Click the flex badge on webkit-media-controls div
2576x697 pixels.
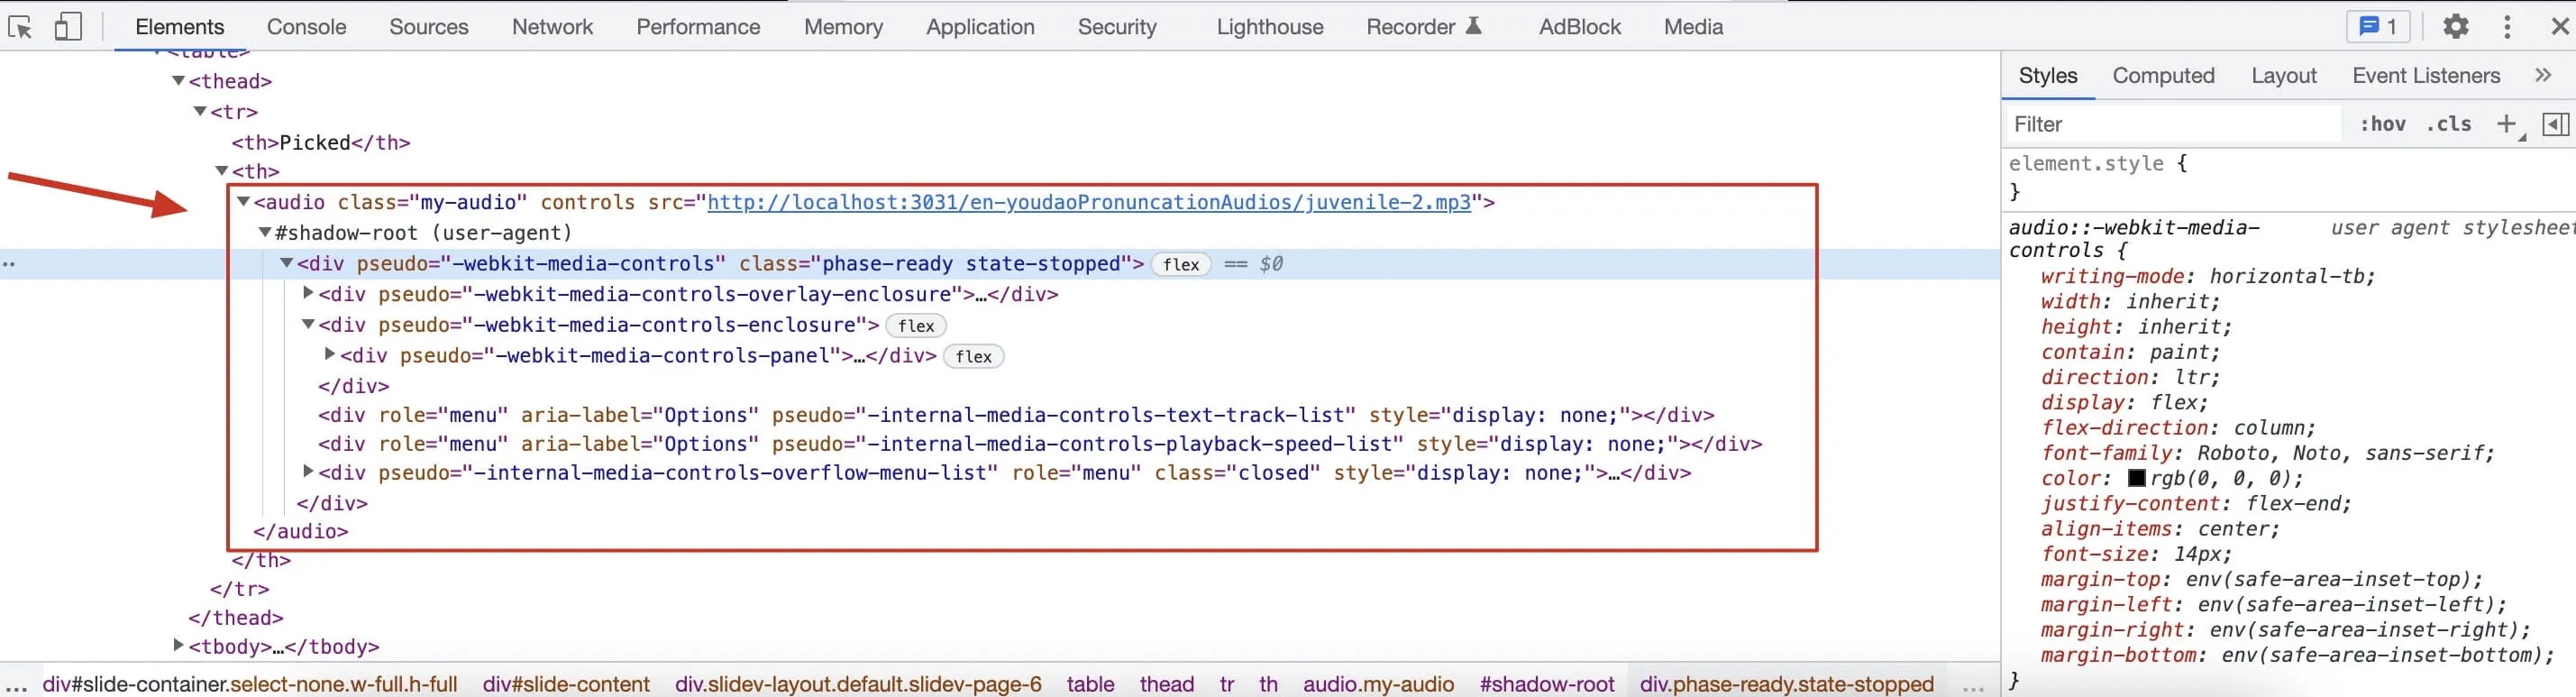click(x=1181, y=264)
